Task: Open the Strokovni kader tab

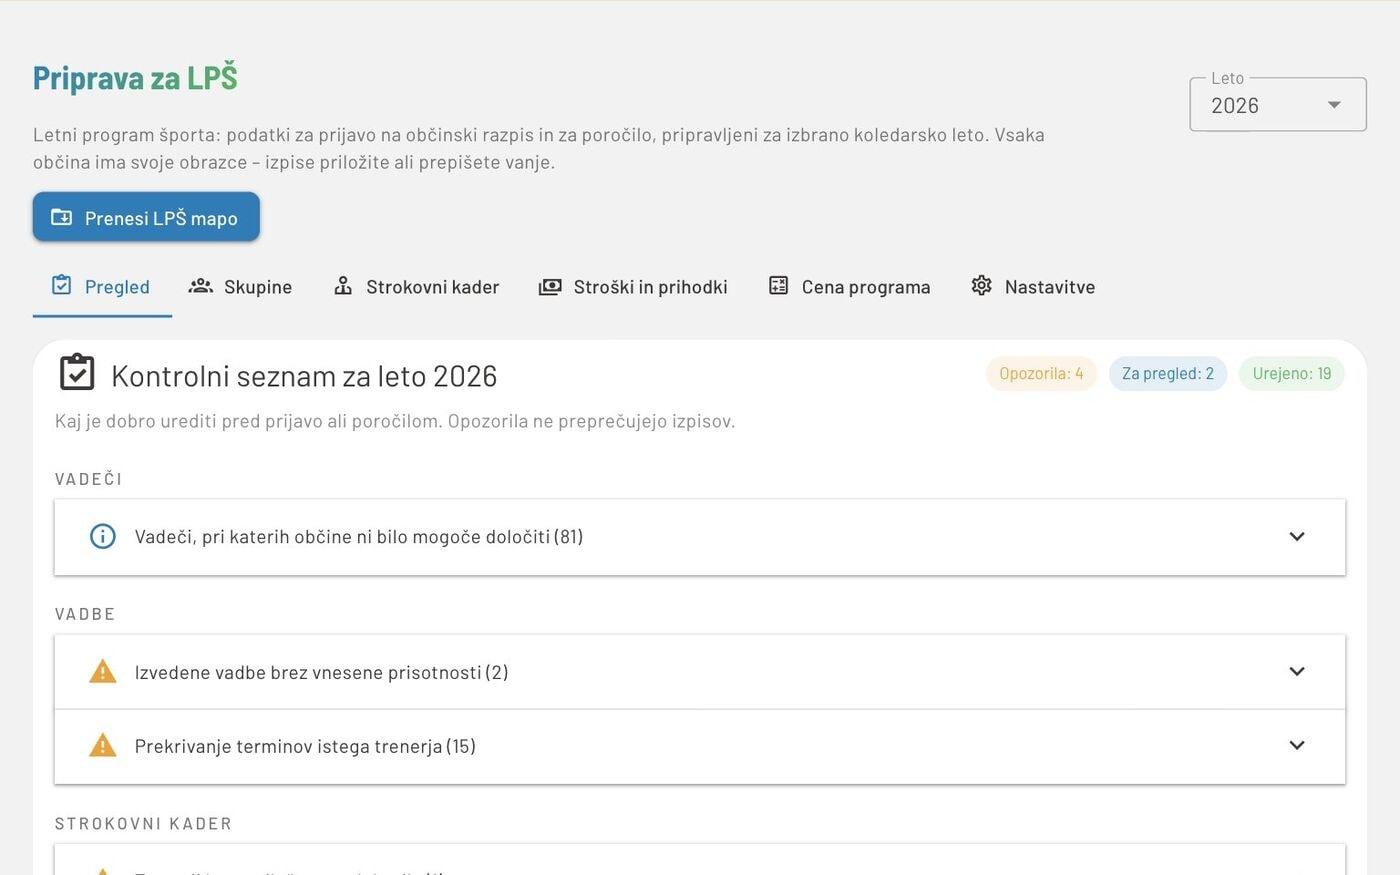Action: point(416,287)
